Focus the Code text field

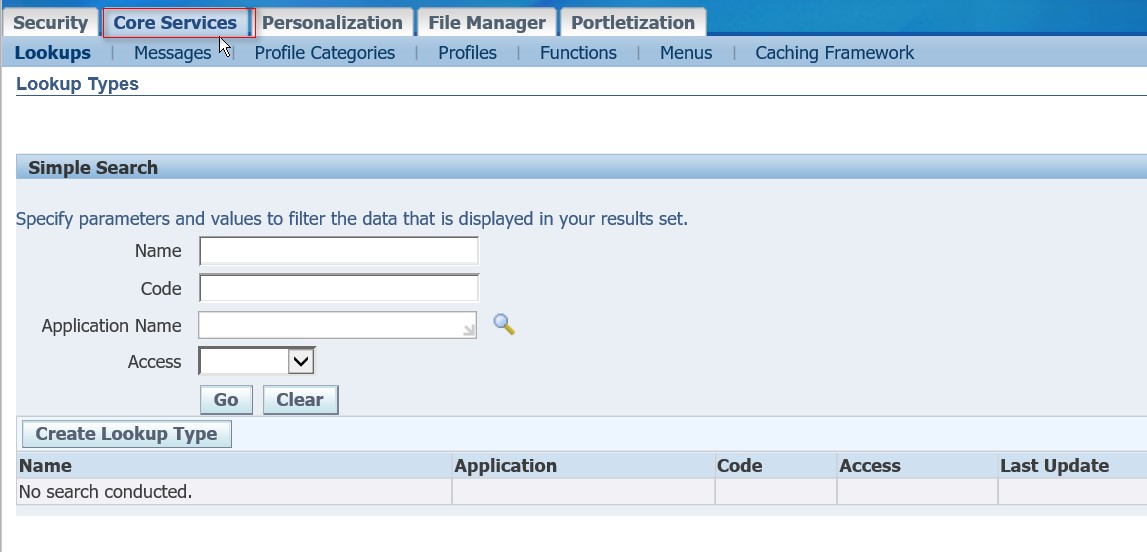coord(339,289)
